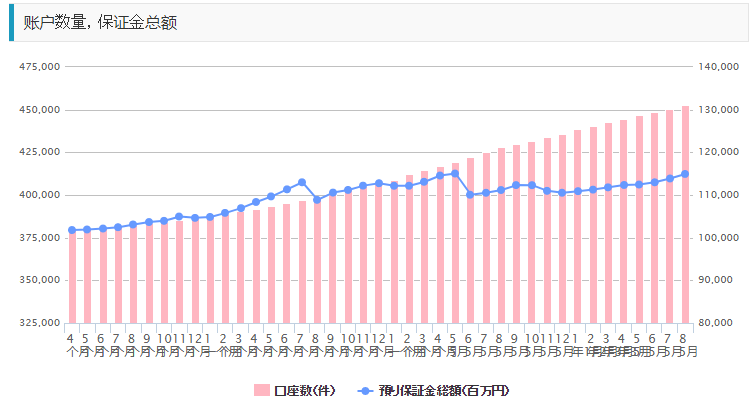The image size is (753, 407).
Task: Select the last data point on the blue line
Action: [x=685, y=174]
